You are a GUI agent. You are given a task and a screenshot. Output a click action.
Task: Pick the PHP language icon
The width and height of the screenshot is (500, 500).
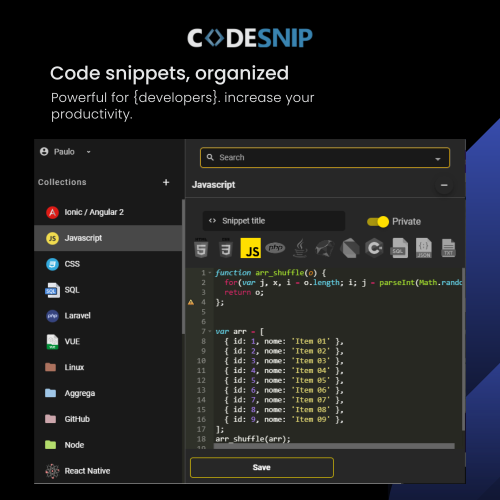pyautogui.click(x=275, y=248)
